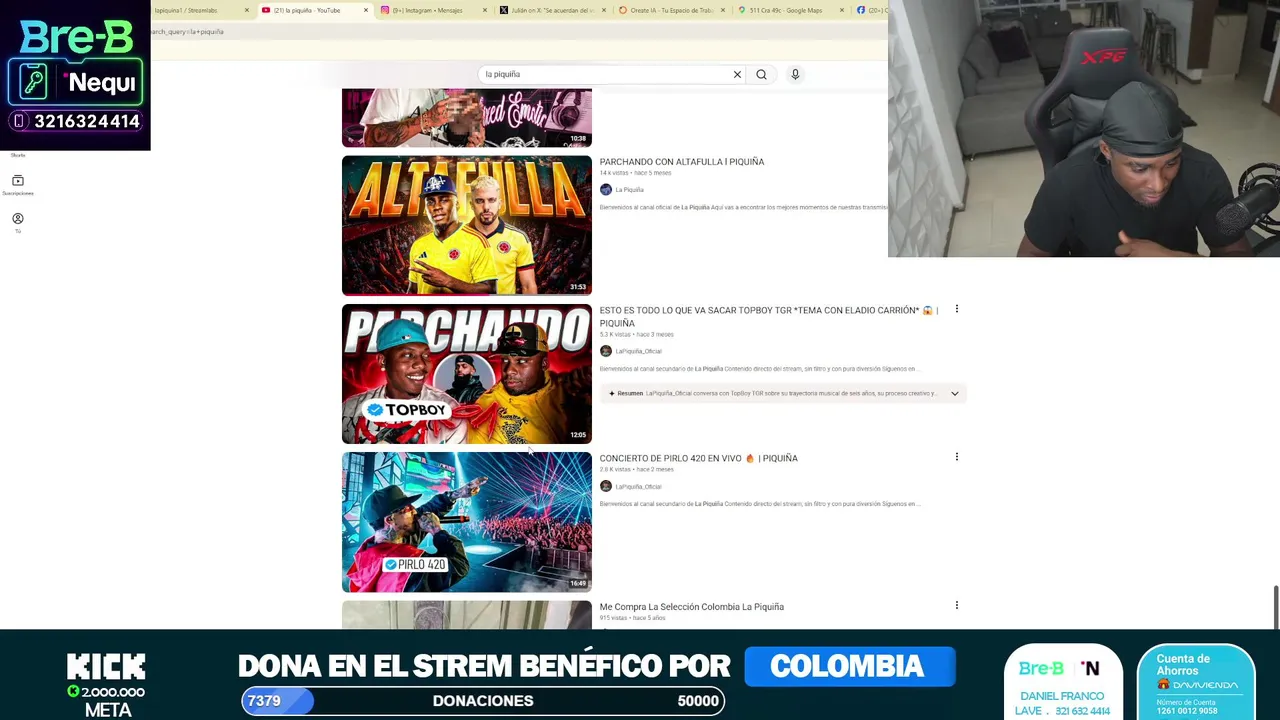Close the Julián on X tab
The width and height of the screenshot is (1280, 720).
[604, 10]
